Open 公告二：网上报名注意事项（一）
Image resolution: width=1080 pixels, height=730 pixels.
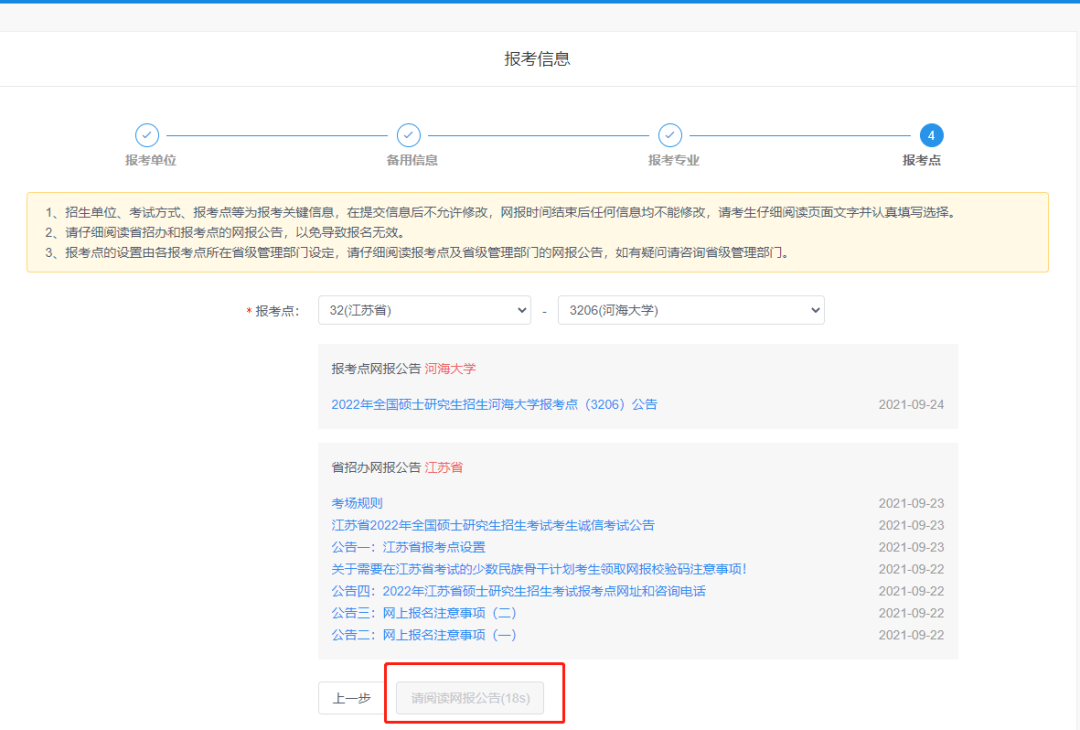424,636
